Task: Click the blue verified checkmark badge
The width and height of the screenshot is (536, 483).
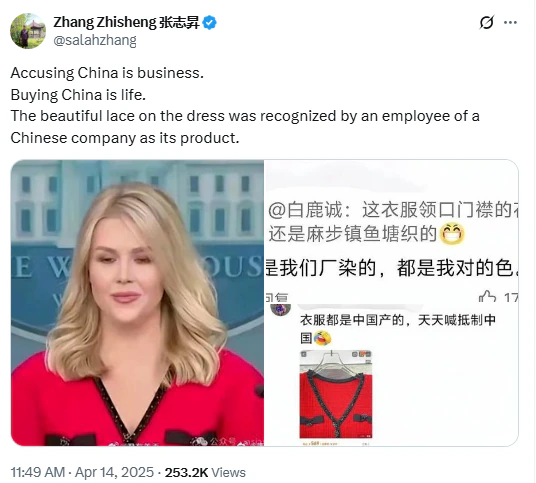Action: (x=210, y=23)
